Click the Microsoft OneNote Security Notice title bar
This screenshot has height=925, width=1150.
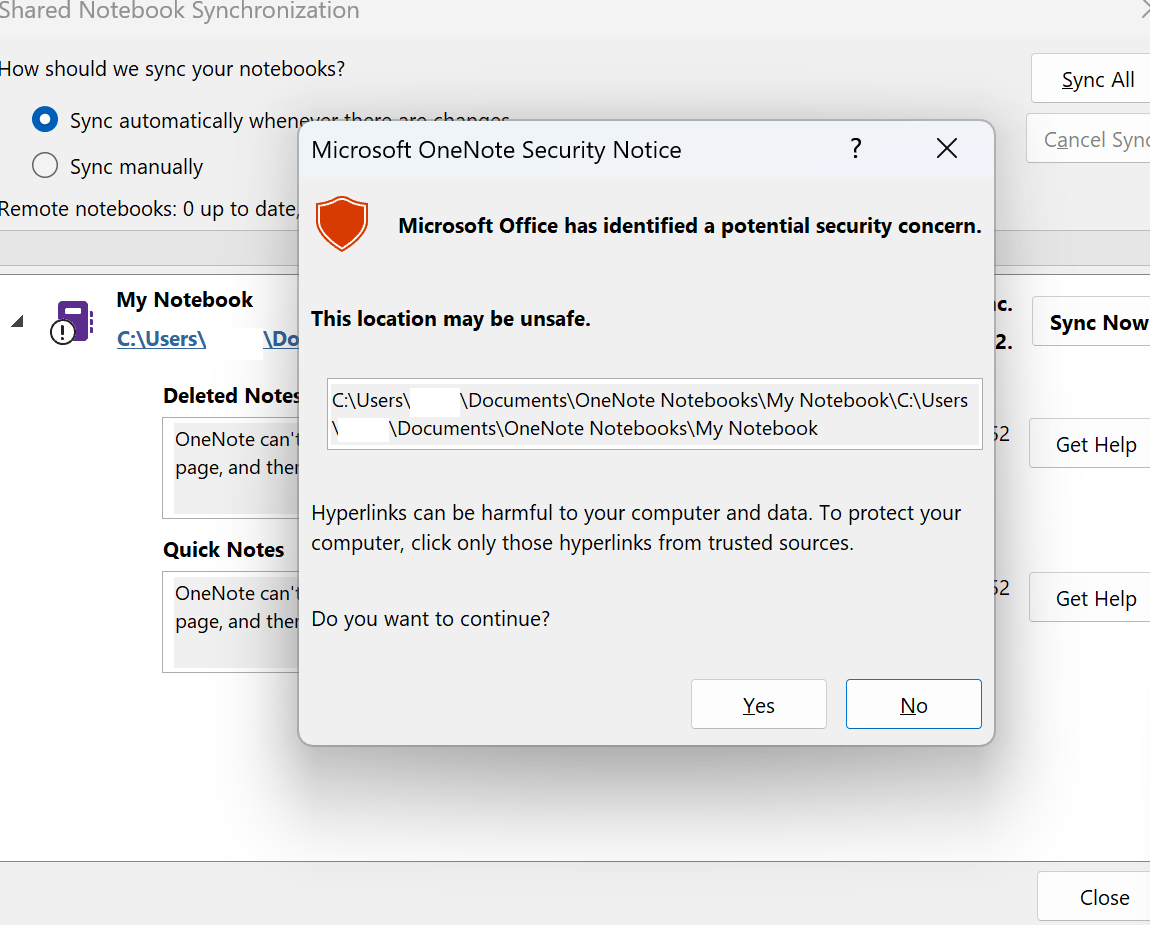[x=497, y=149]
